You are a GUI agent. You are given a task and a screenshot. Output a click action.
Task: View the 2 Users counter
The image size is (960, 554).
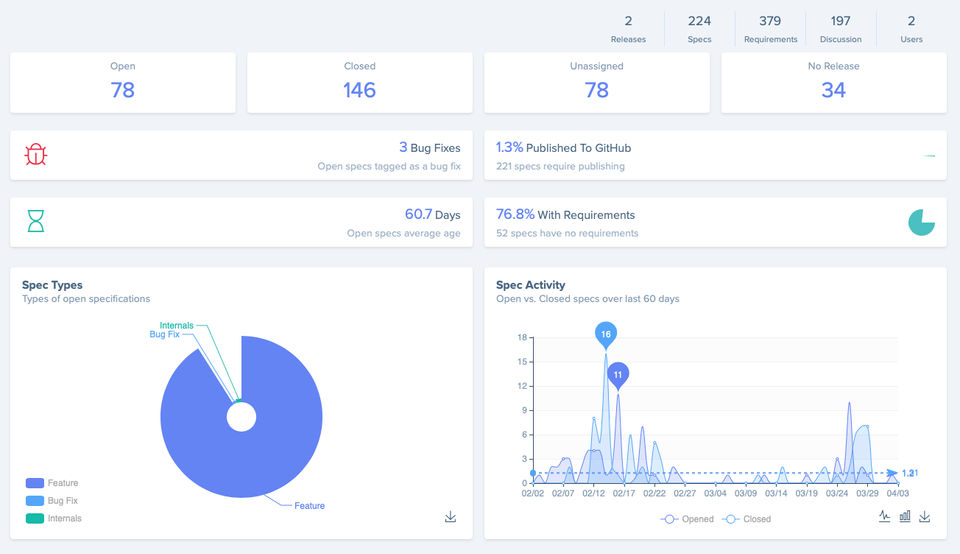[911, 29]
